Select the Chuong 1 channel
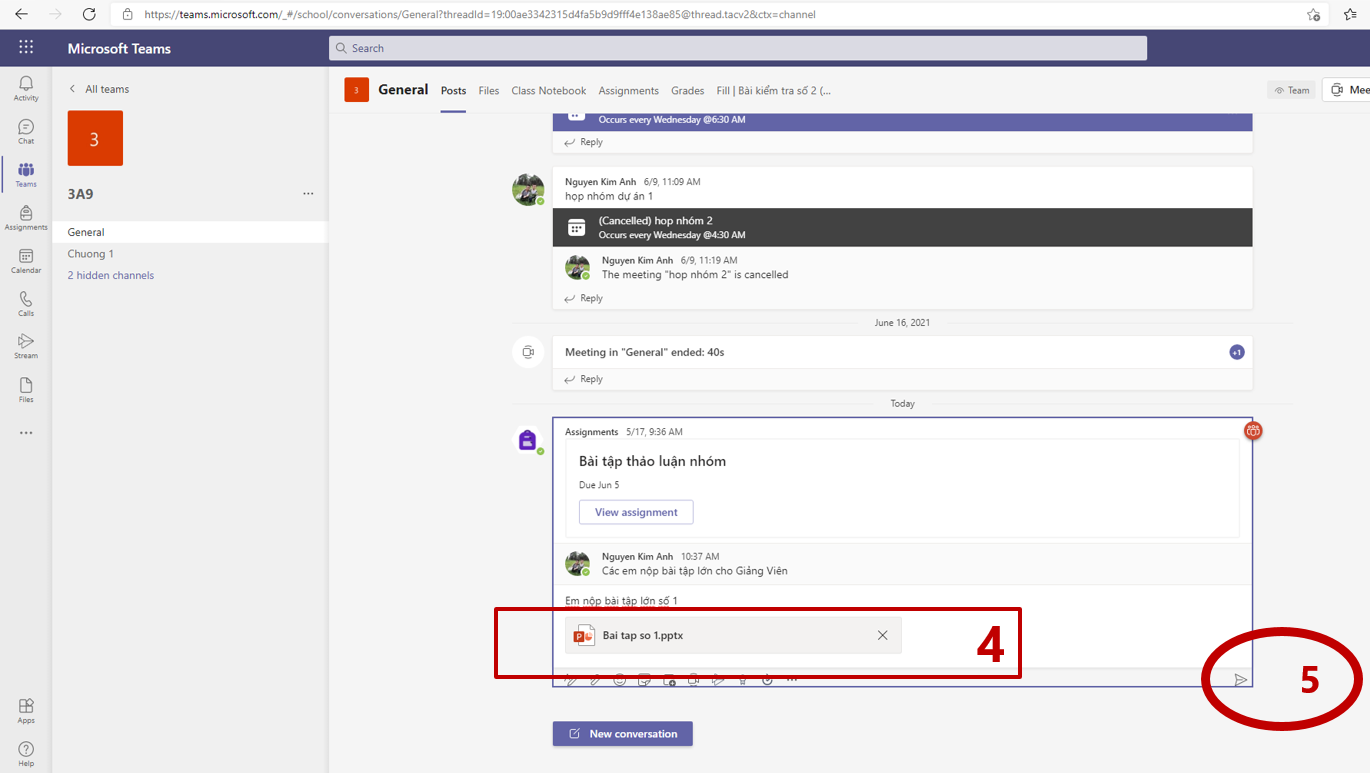The width and height of the screenshot is (1370, 773). pos(91,254)
